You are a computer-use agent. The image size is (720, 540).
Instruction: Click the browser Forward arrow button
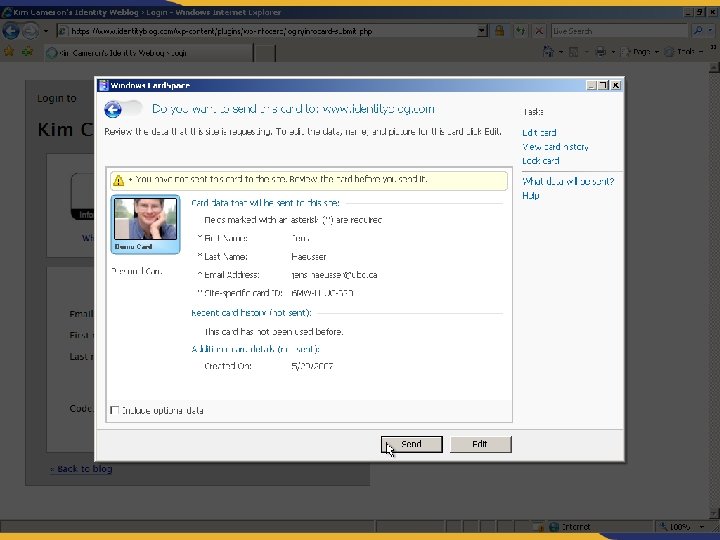[30, 31]
